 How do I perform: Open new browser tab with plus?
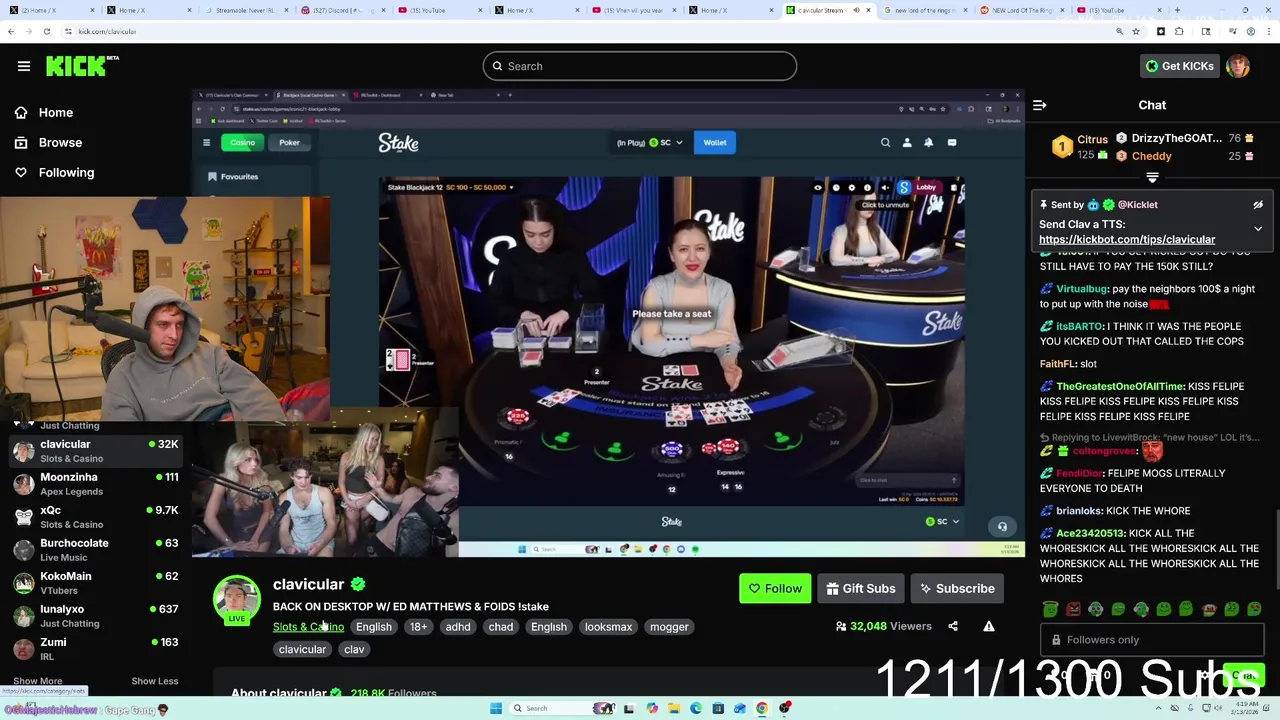(x=1177, y=10)
